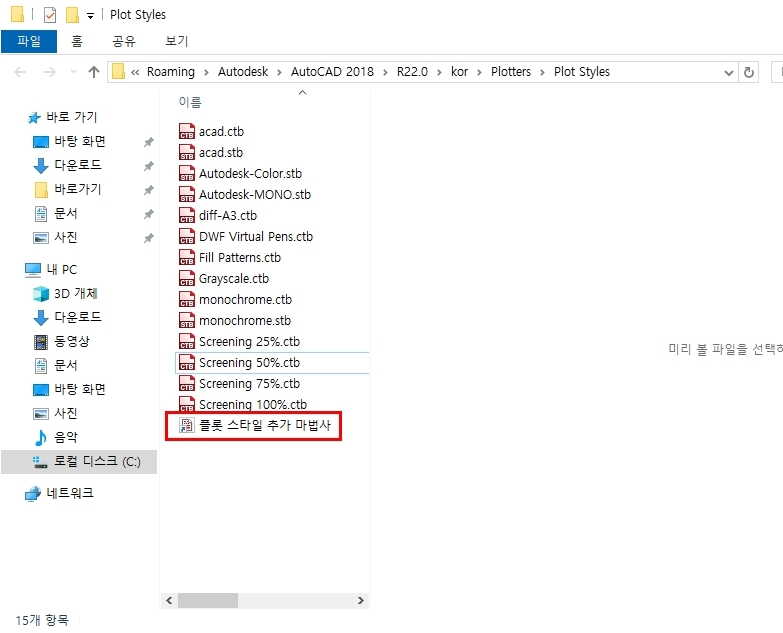Click the pin icon next to 사진

[148, 238]
